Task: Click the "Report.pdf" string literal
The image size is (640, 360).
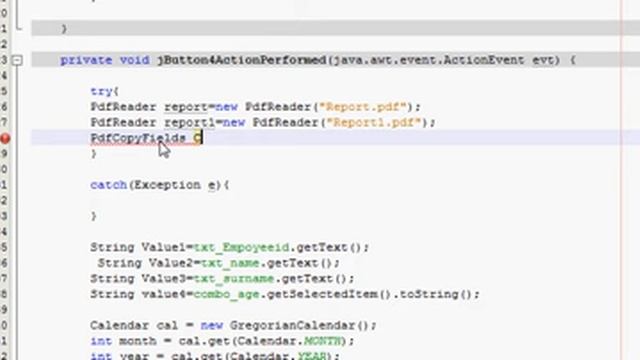Action: pyautogui.click(x=363, y=107)
